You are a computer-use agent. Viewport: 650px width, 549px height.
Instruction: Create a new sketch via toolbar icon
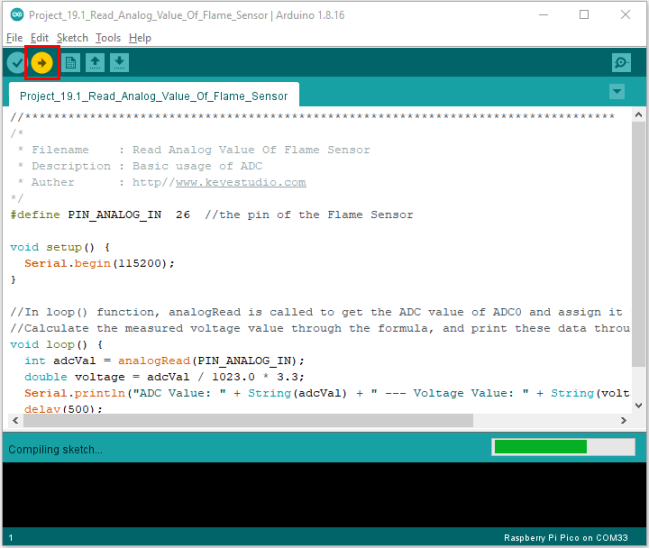pyautogui.click(x=71, y=63)
